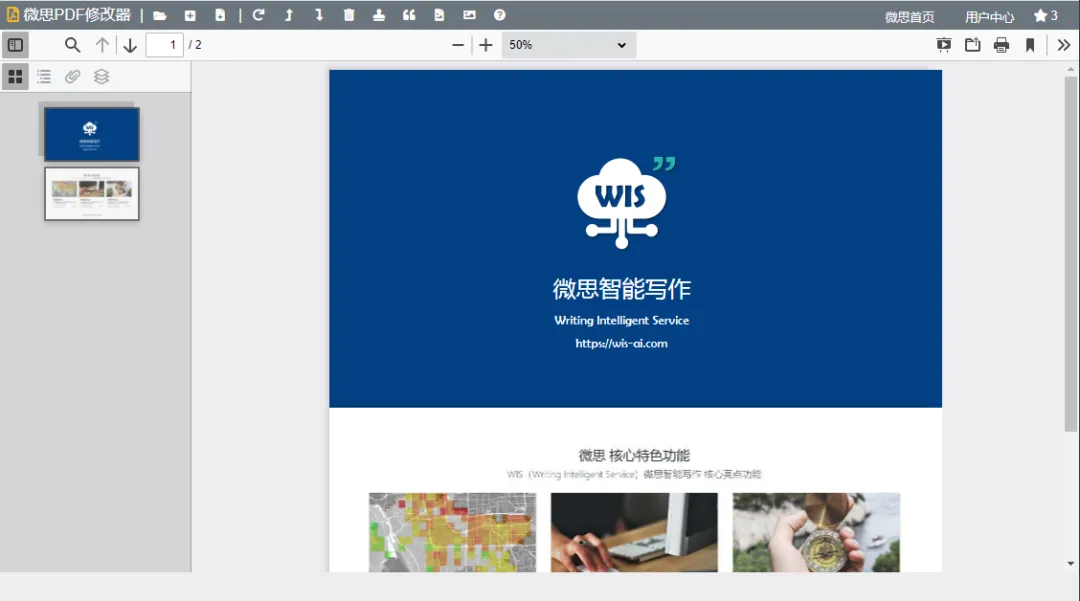The image size is (1080, 601).
Task: Click the scrollbar down arrow
Action: 1070,563
